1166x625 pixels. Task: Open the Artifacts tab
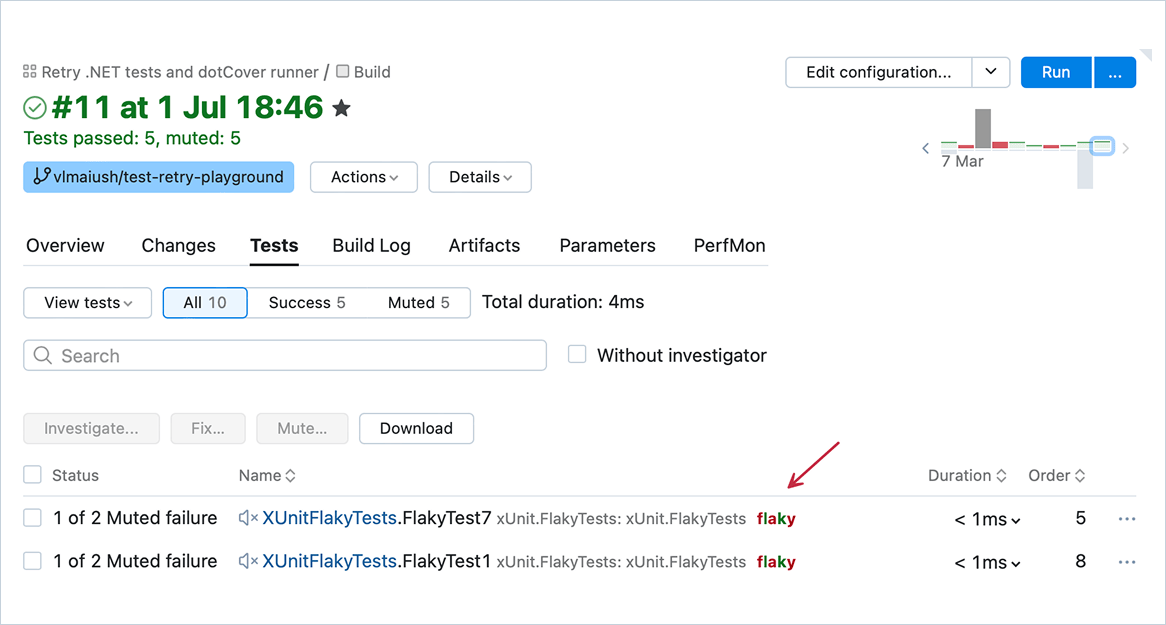pos(484,245)
